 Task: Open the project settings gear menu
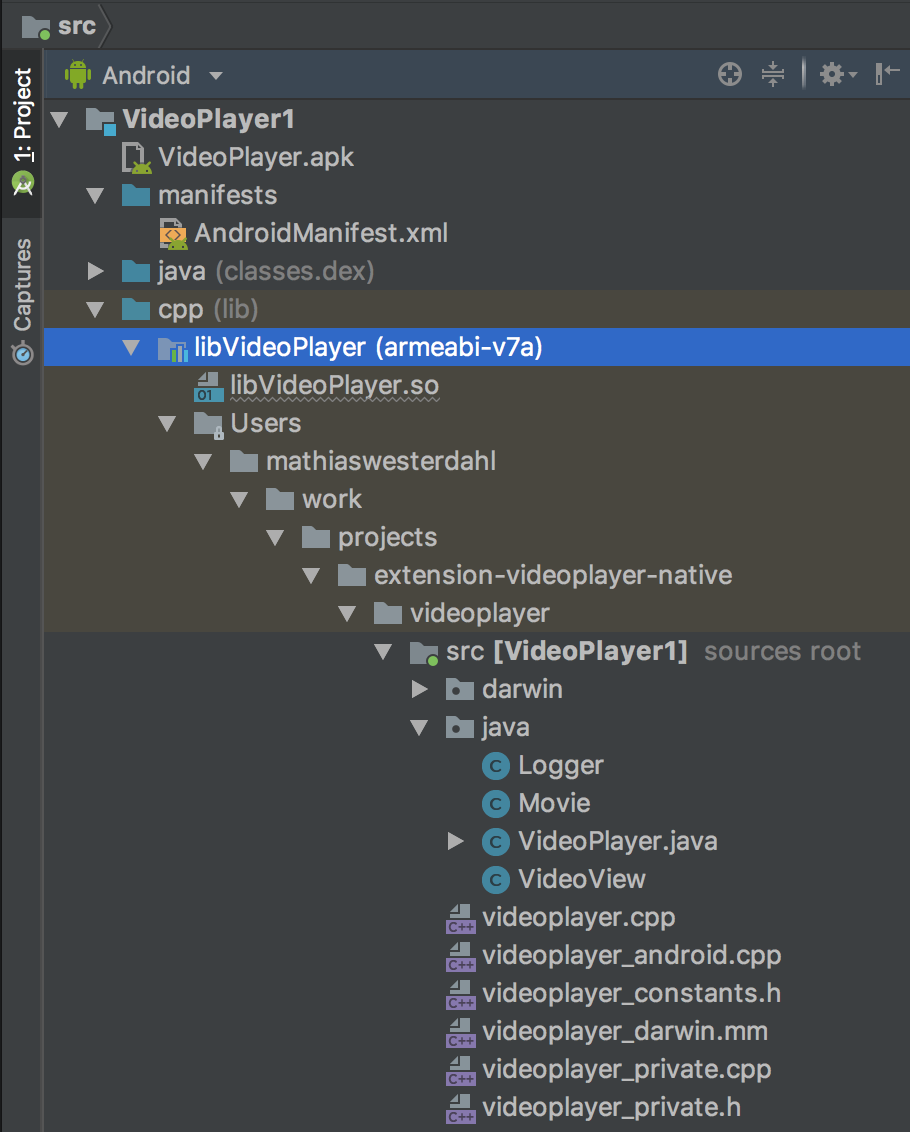click(x=836, y=74)
